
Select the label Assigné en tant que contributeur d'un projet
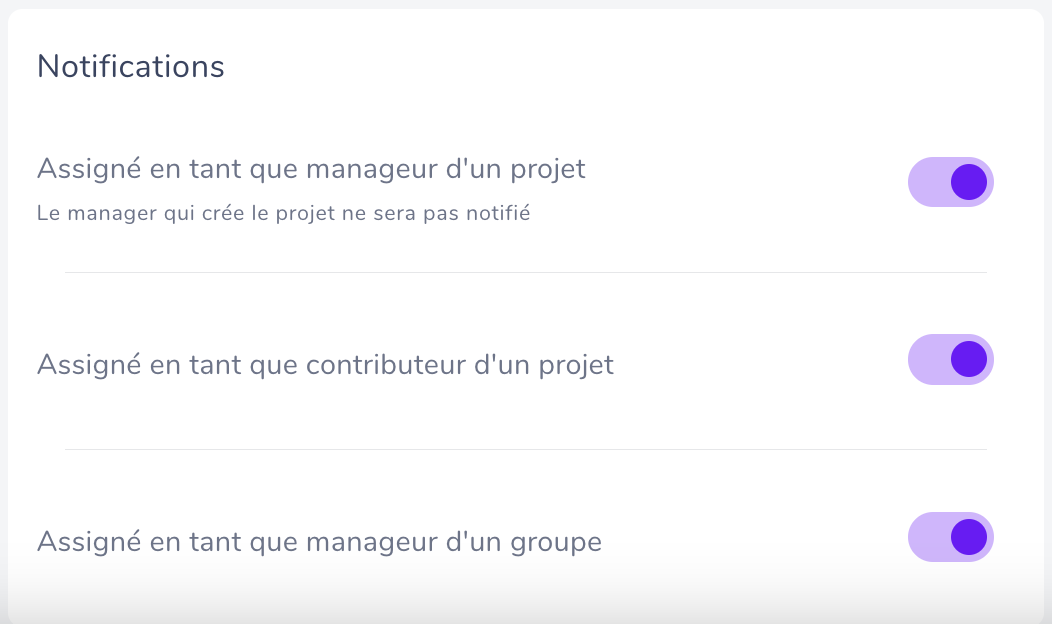click(325, 366)
